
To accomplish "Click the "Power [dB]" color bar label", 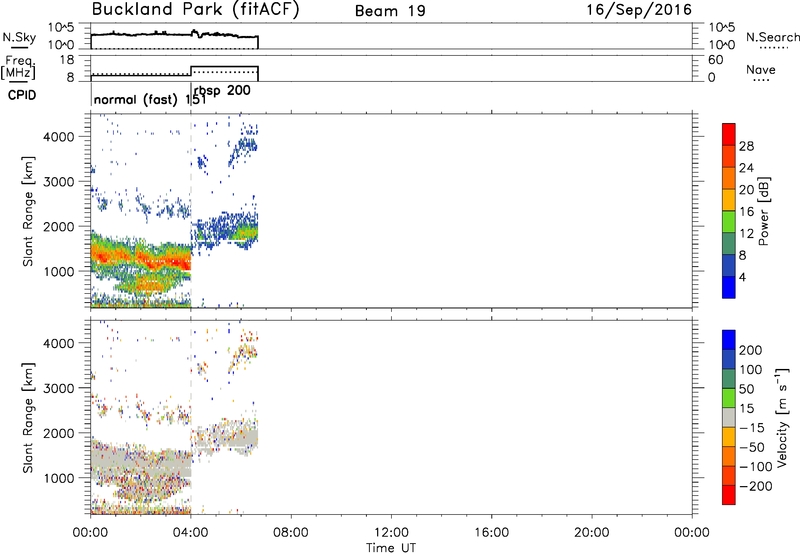I will (764, 211).
